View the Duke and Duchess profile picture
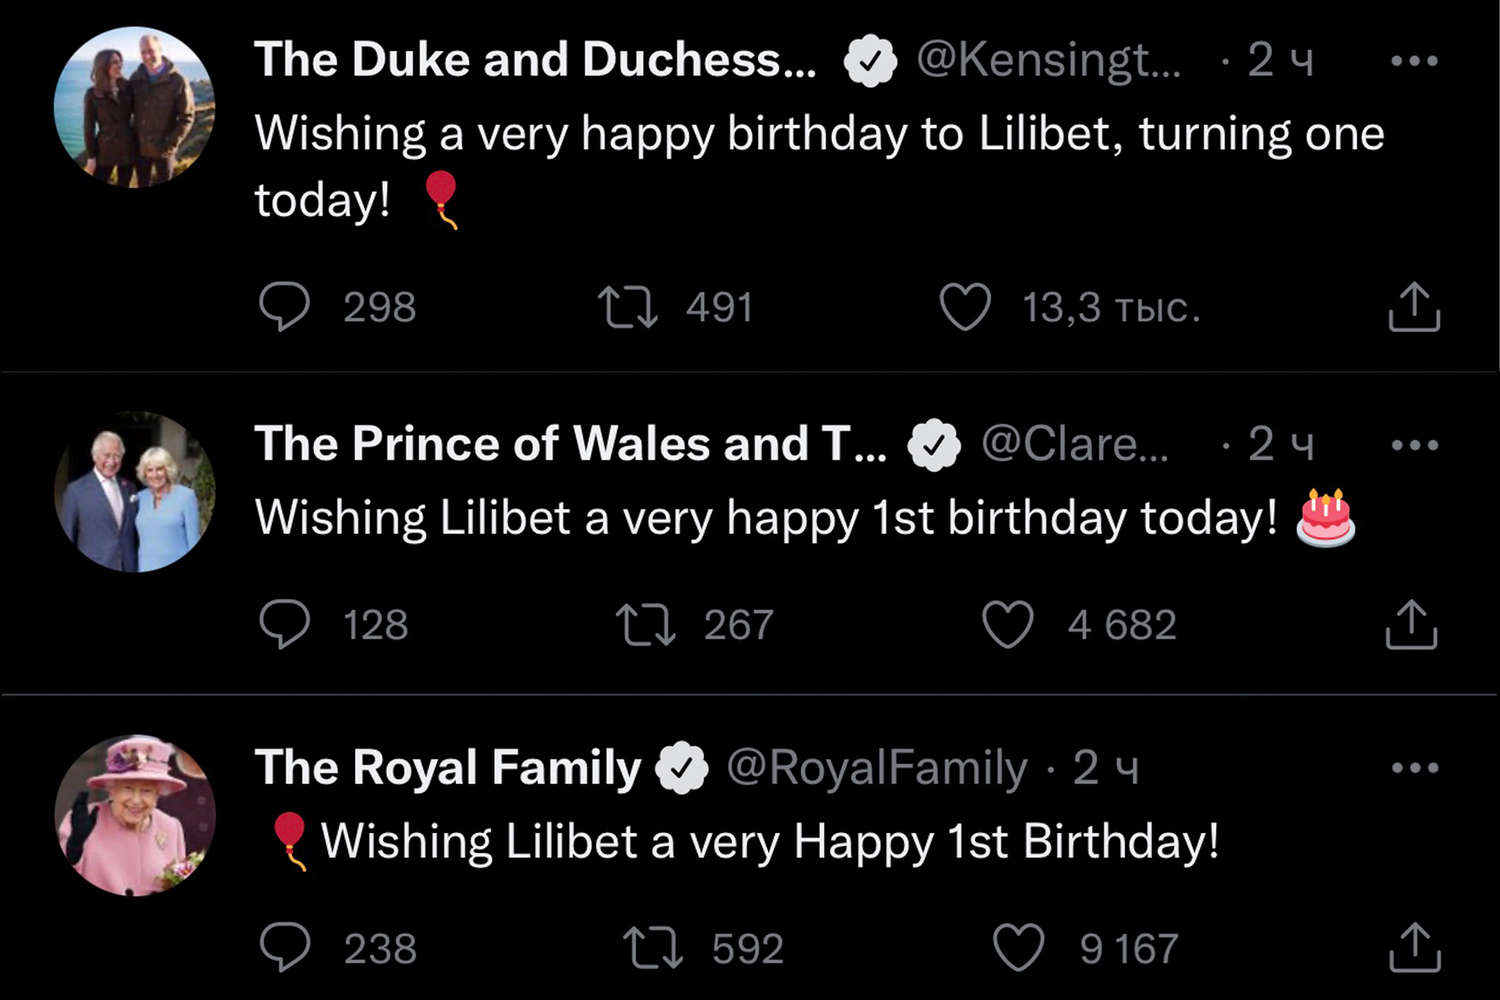The width and height of the screenshot is (1500, 1000). click(x=135, y=107)
